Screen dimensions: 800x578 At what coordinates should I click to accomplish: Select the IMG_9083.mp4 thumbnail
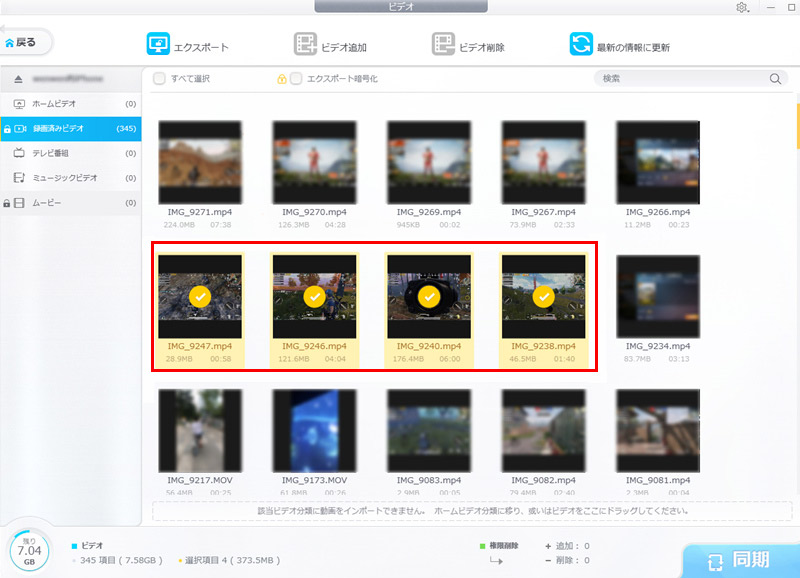tap(429, 431)
